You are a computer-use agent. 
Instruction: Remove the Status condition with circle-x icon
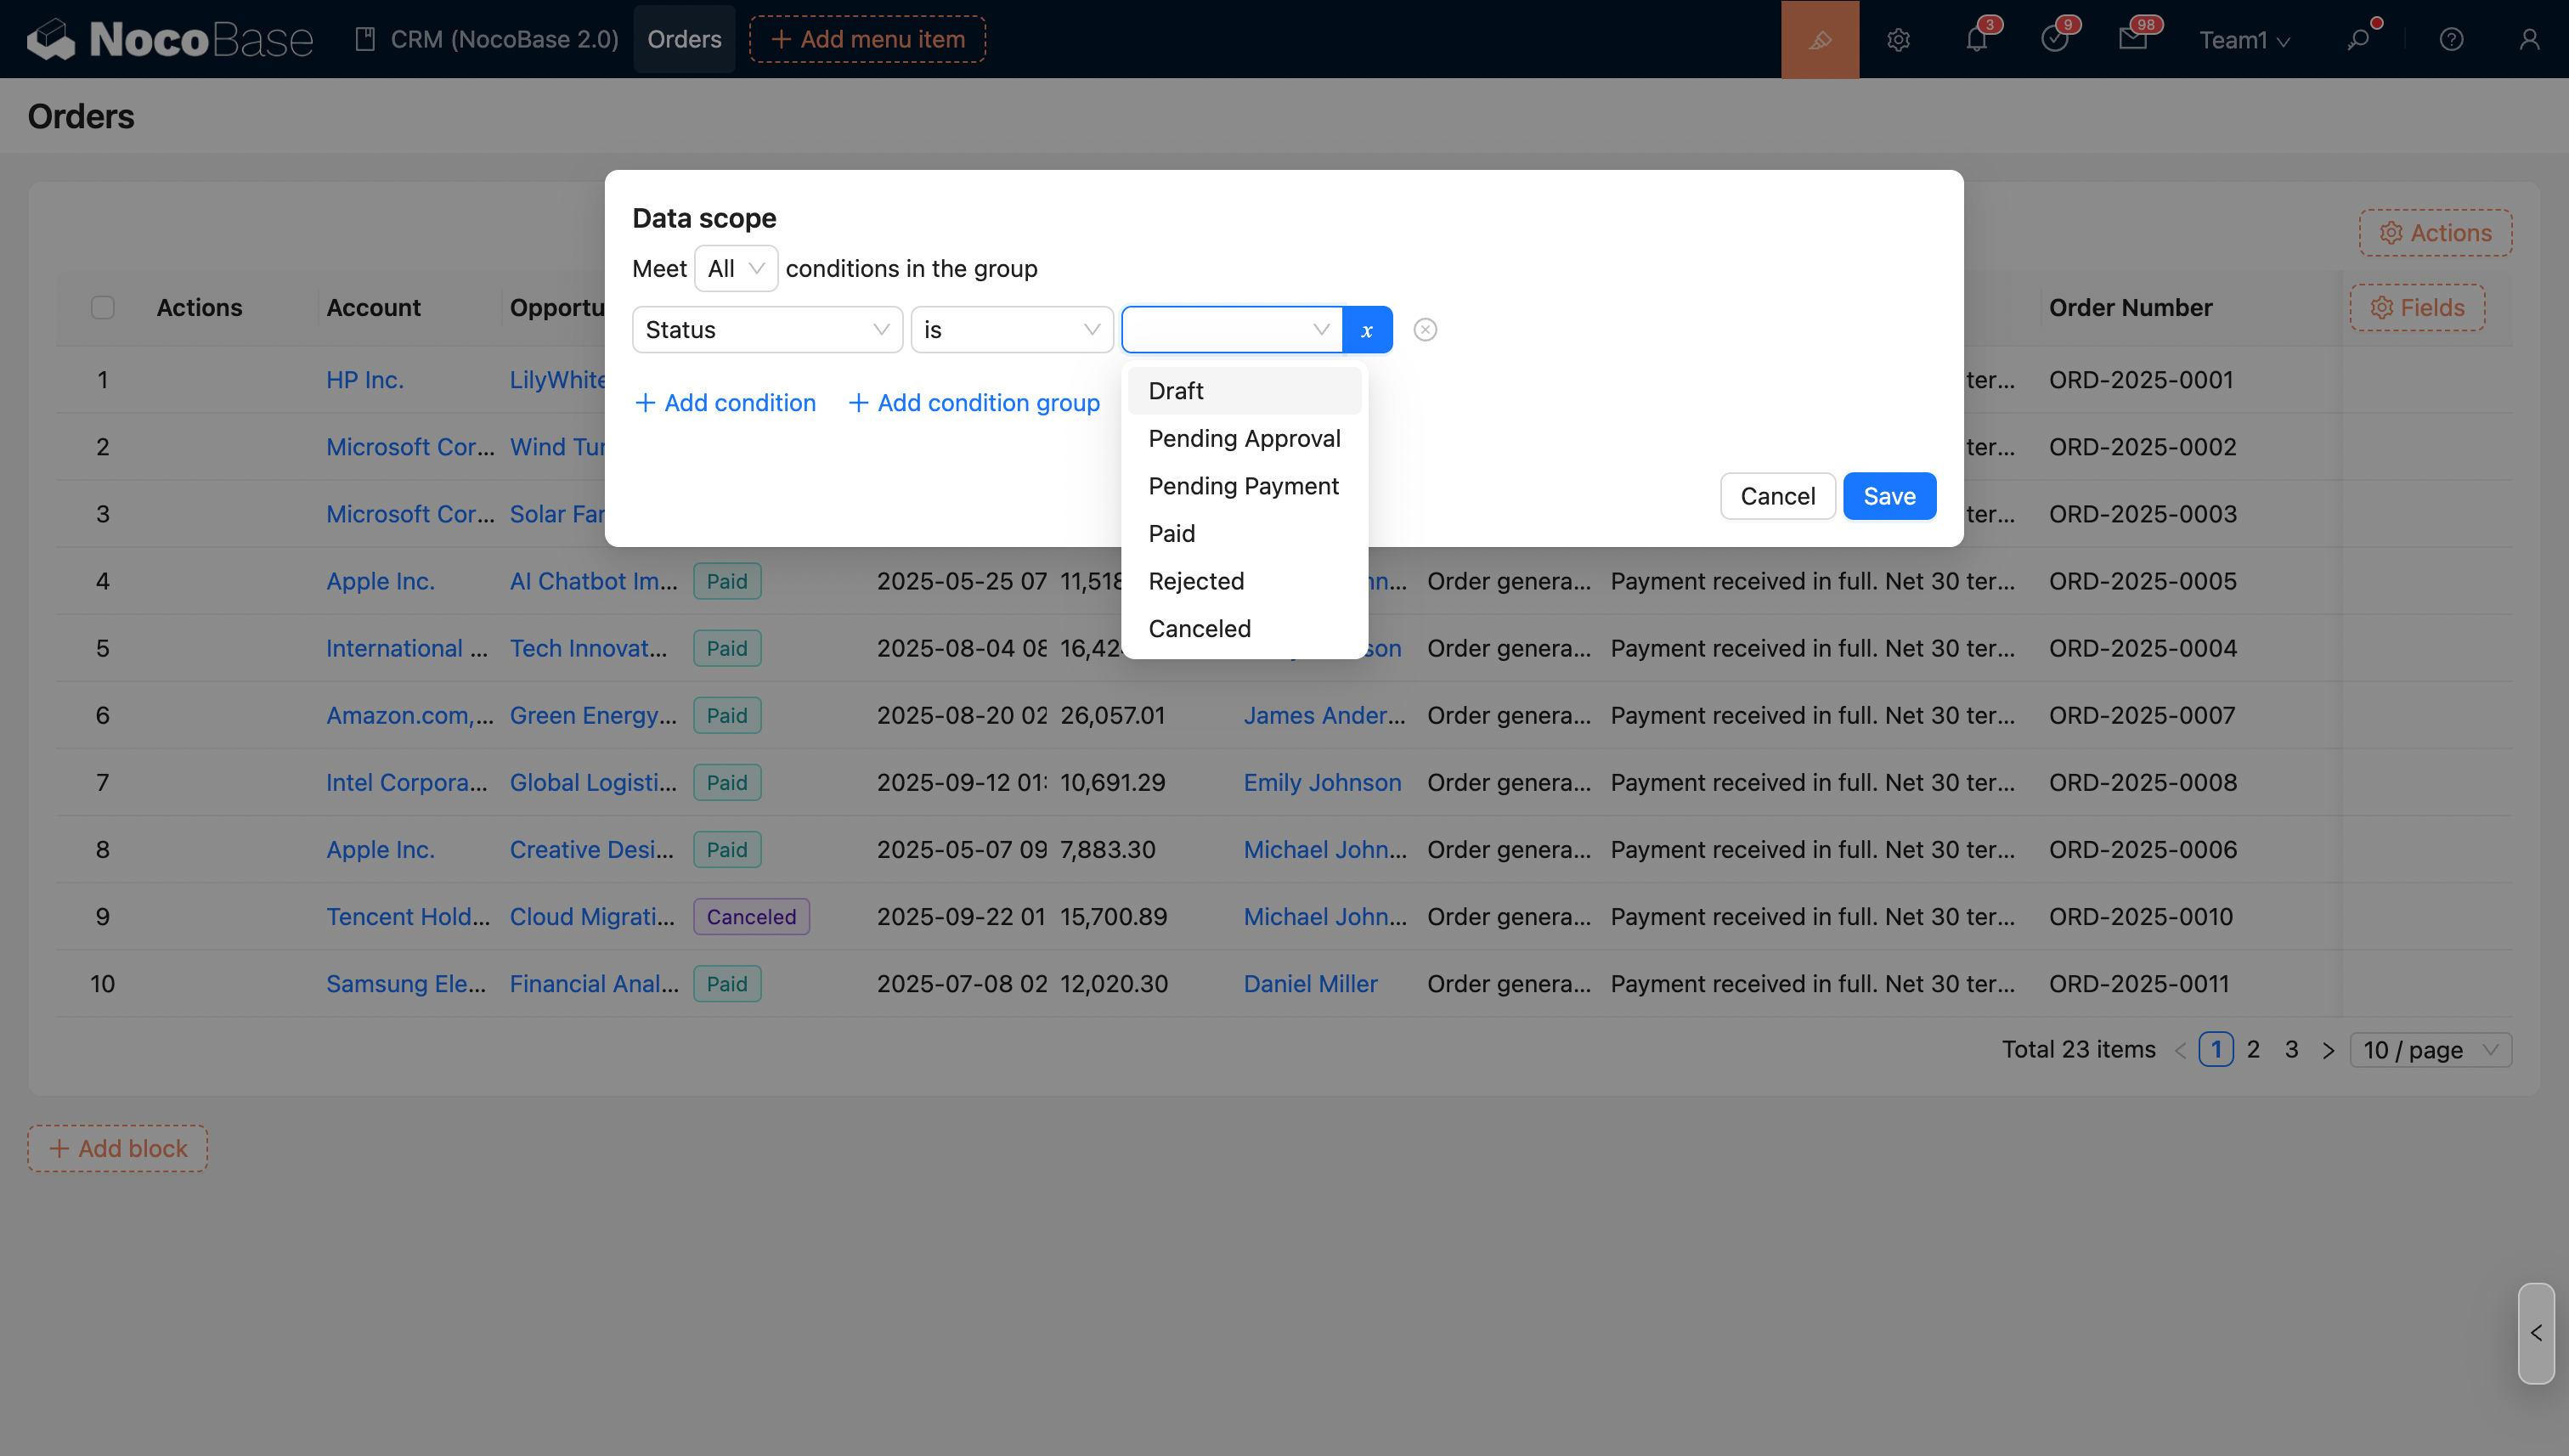1425,330
